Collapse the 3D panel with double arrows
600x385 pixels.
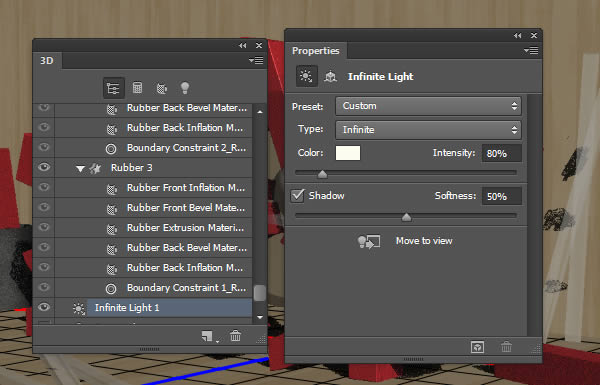243,45
